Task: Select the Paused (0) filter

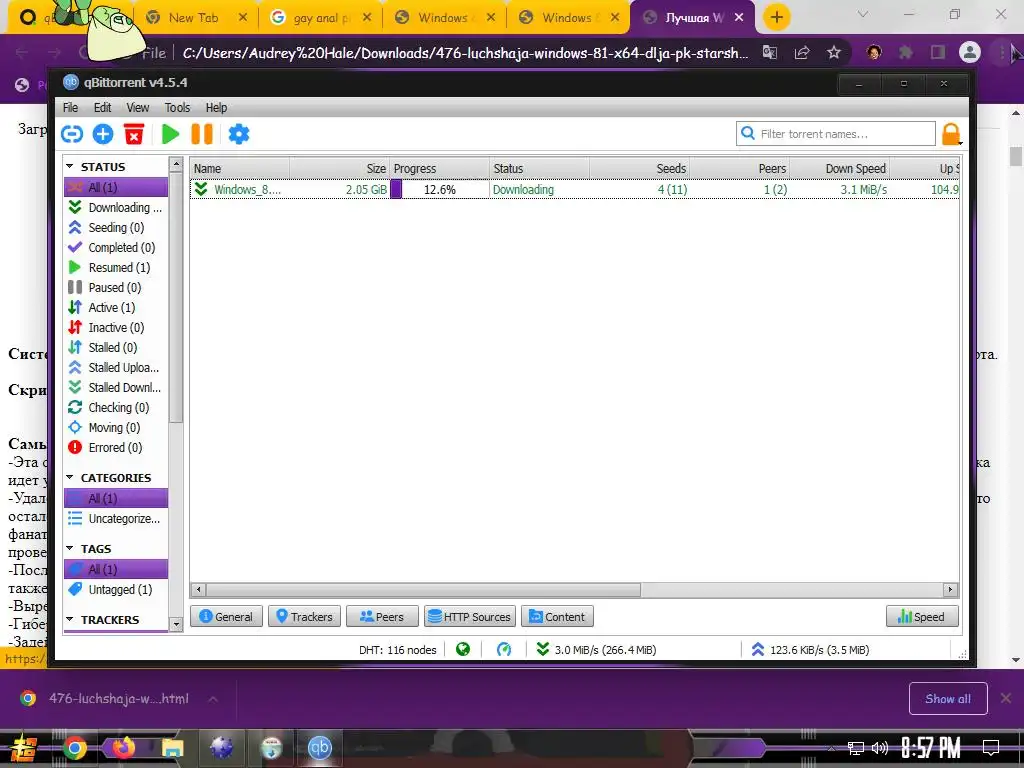Action: coord(116,287)
